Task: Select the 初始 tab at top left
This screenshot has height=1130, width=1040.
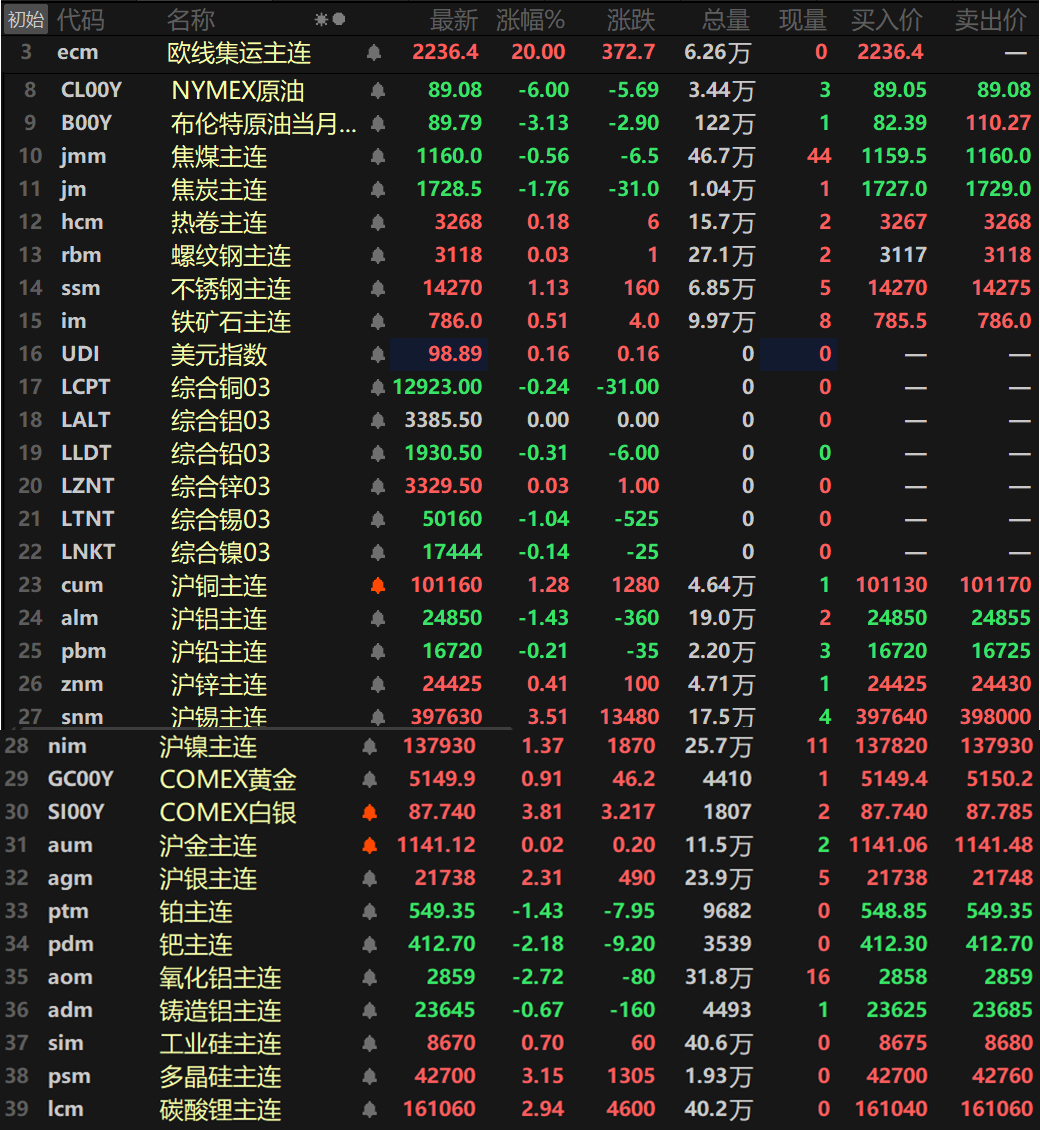Action: (25, 17)
